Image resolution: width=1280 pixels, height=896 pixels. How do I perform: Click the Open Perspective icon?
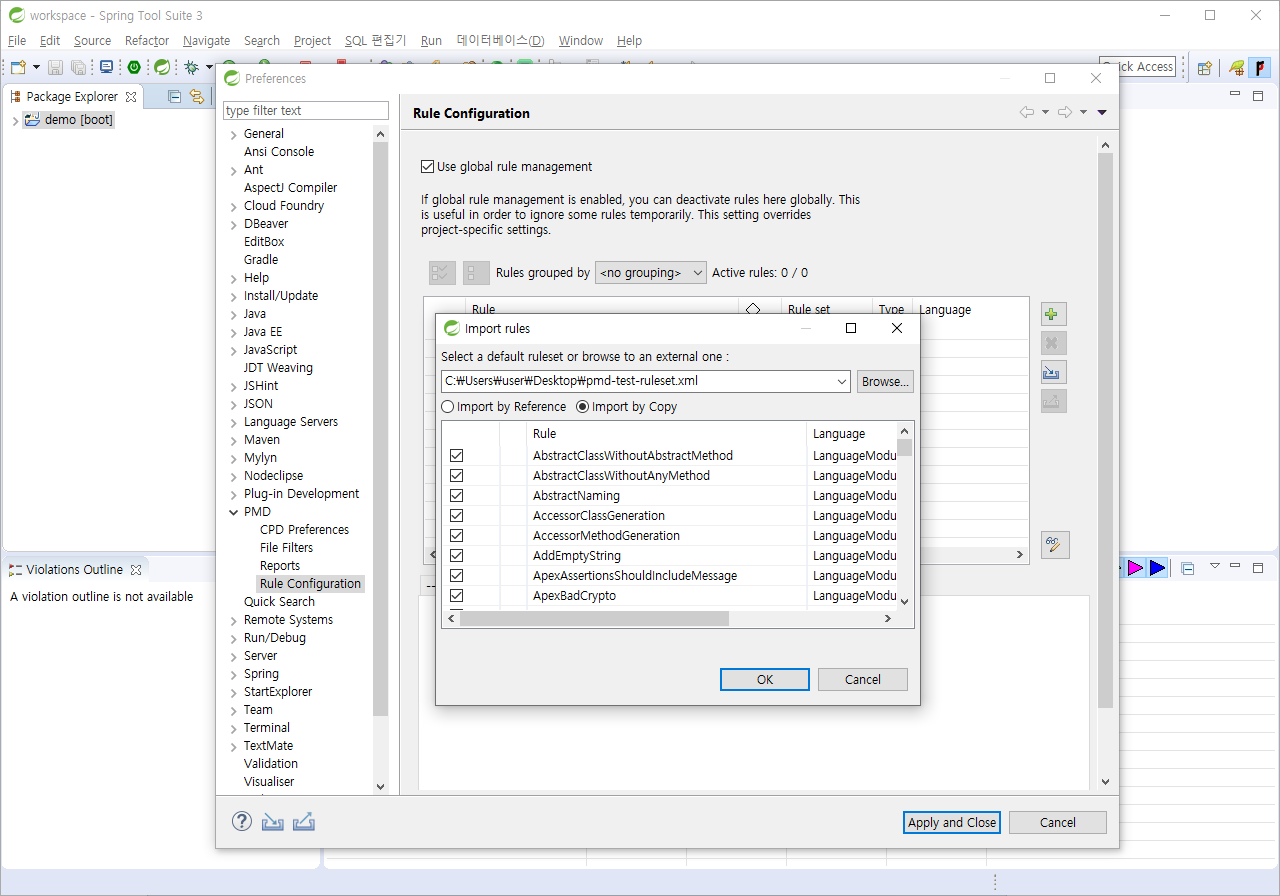pos(1205,68)
